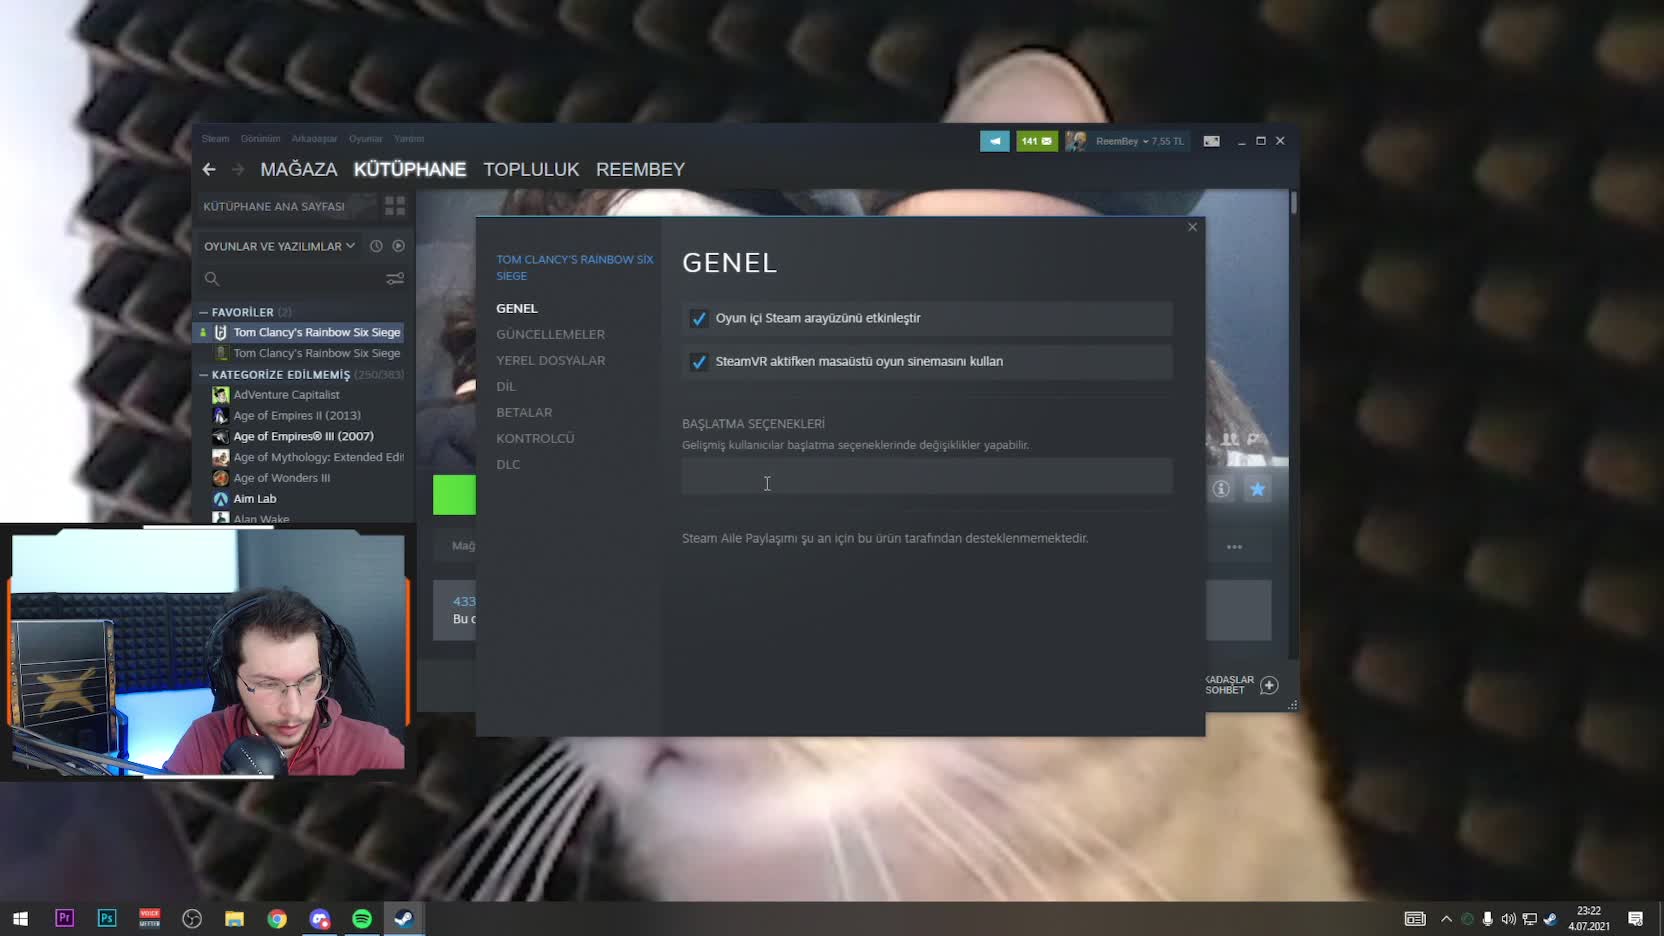The width and height of the screenshot is (1664, 936).
Task: Show hidden system tray icons
Action: point(1446,918)
